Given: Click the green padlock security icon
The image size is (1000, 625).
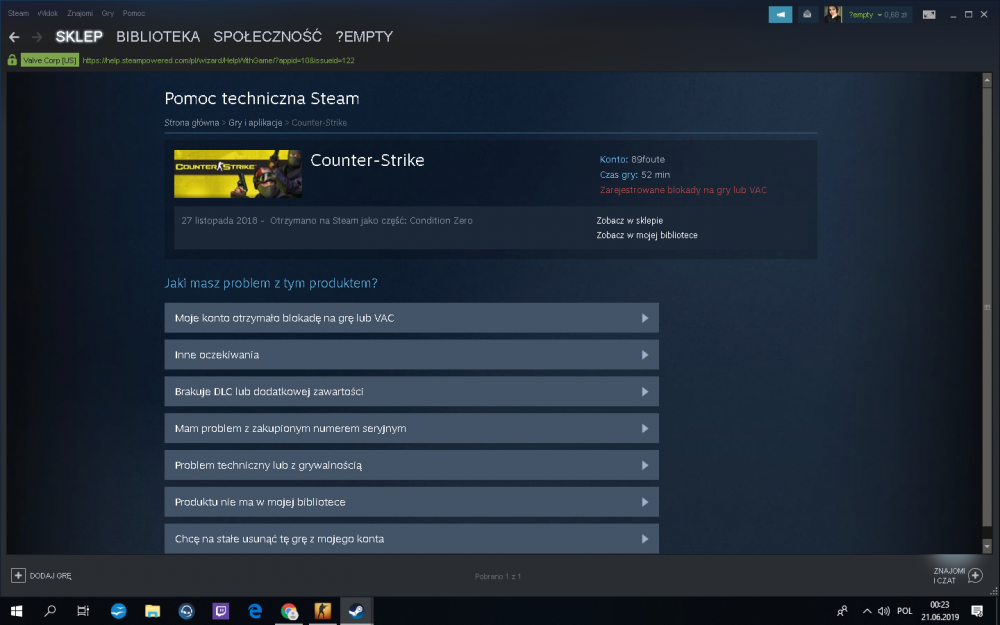Looking at the screenshot, I should click(12, 60).
